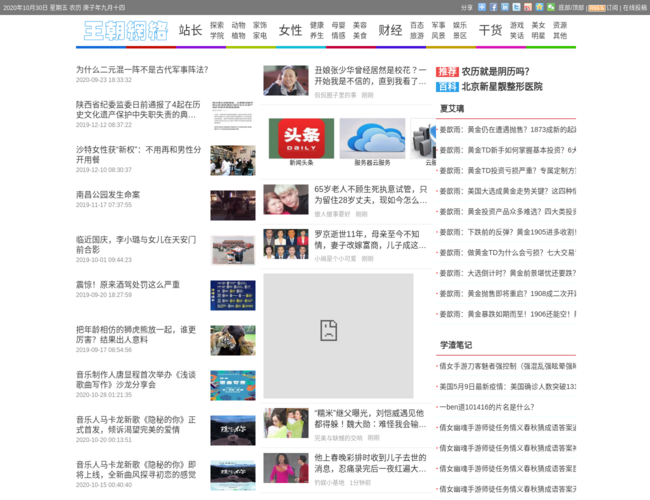Click the Twitter share icon

(x=516, y=7)
